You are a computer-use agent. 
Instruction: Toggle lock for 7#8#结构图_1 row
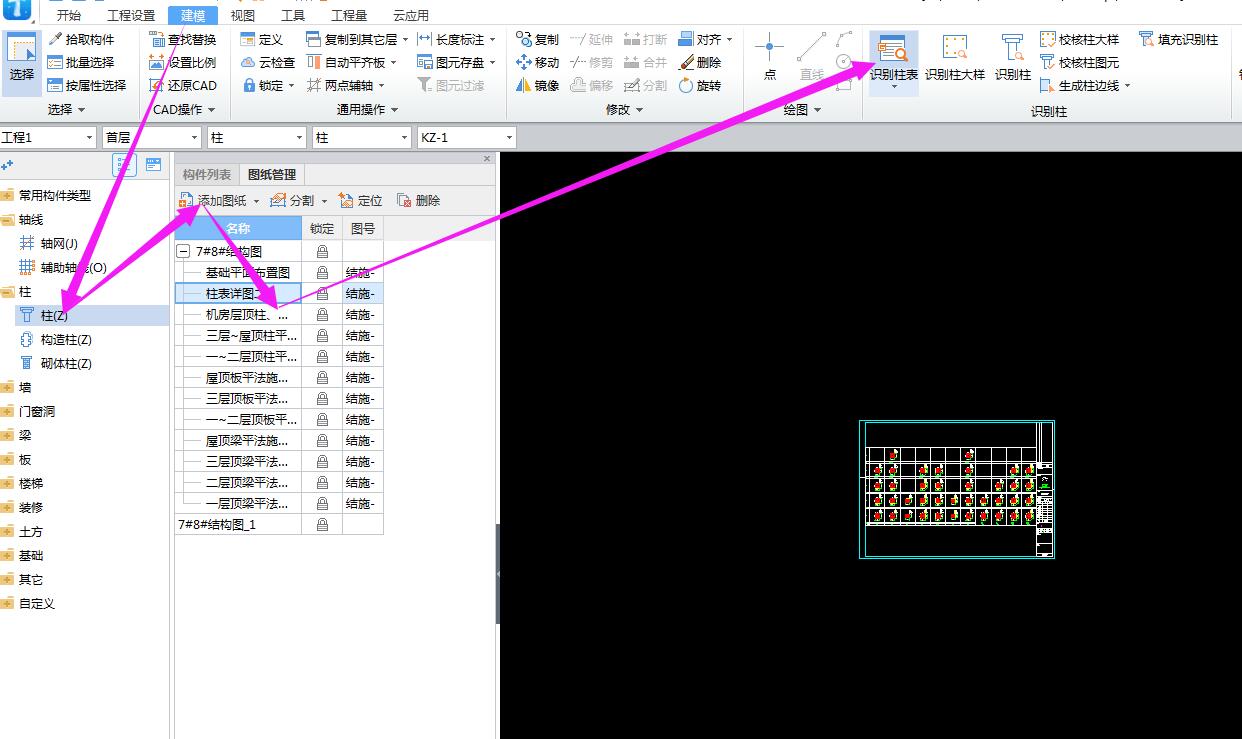[x=322, y=525]
